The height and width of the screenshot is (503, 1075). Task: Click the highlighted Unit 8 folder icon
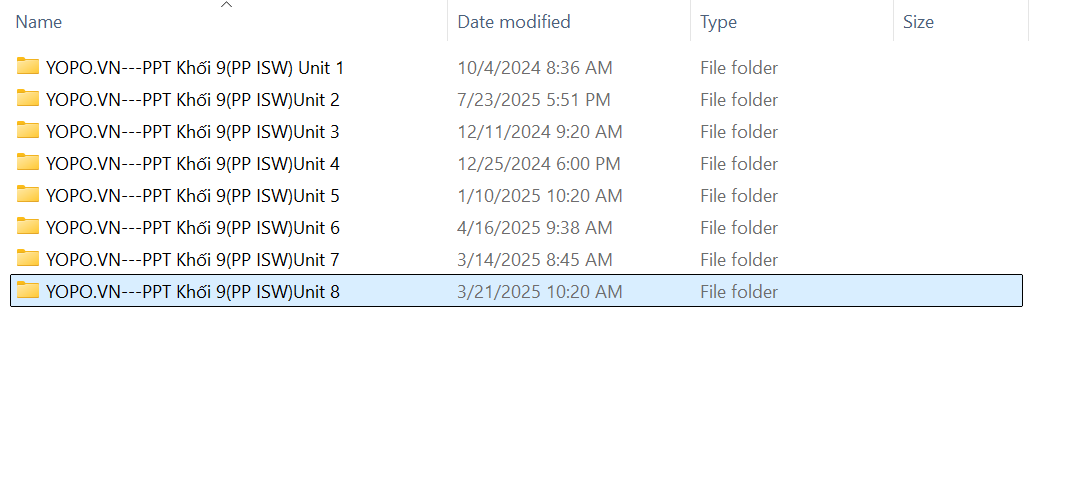[28, 291]
